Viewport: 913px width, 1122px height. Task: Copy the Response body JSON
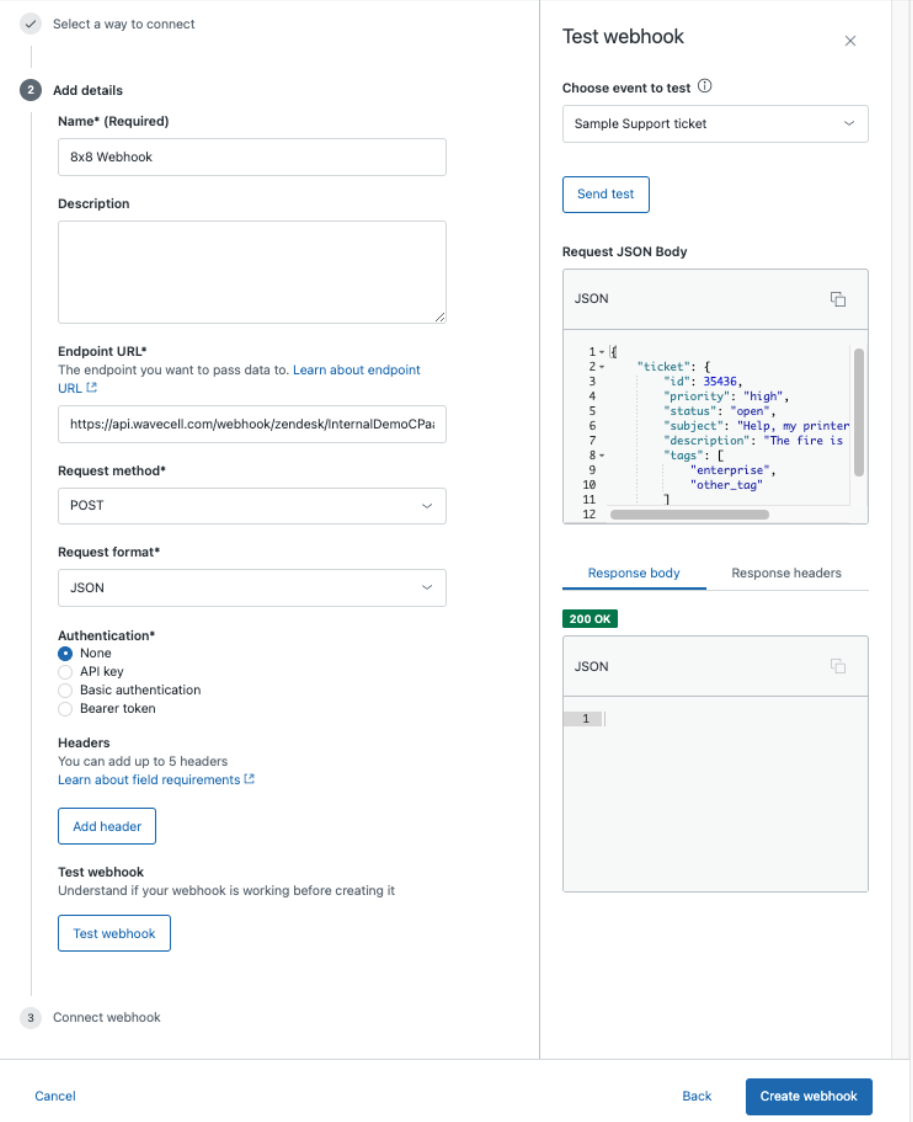point(838,667)
